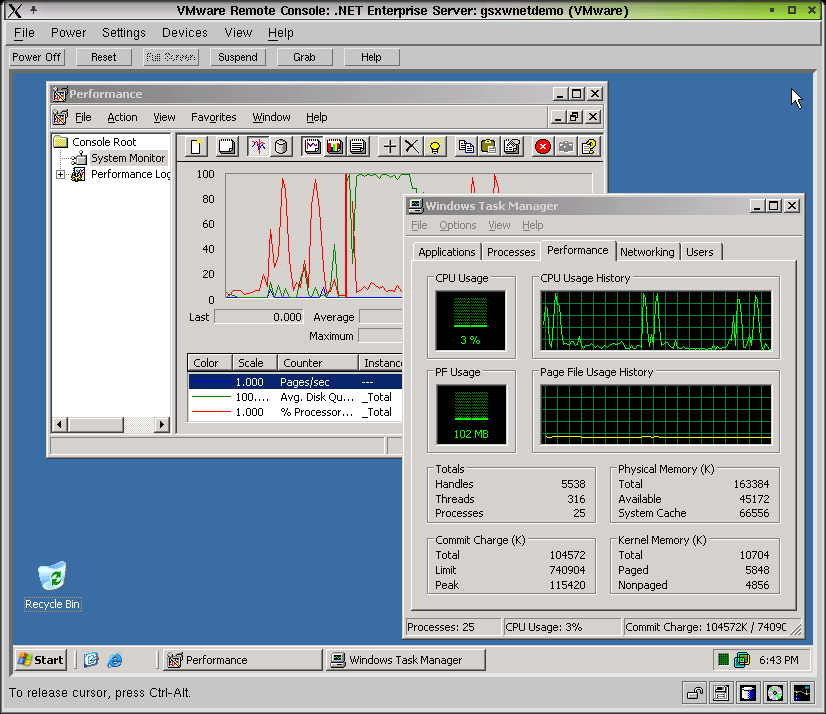Click the Update Data camera icon
Viewport: 826px width, 714px height.
tap(566, 146)
